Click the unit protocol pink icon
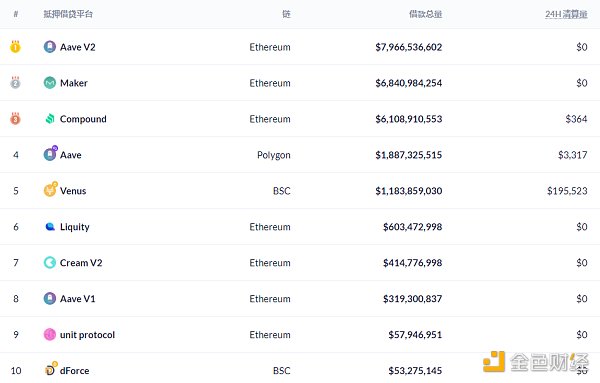600x383 pixels. (x=50, y=334)
